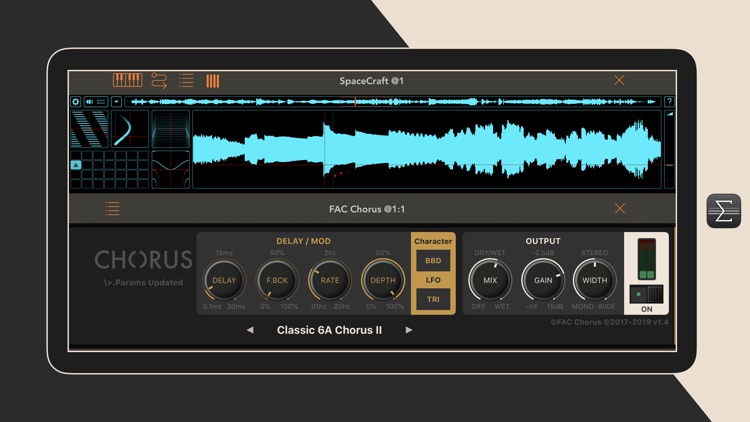Click the SpaceCraft @1 title
750x422 pixels.
click(x=372, y=81)
